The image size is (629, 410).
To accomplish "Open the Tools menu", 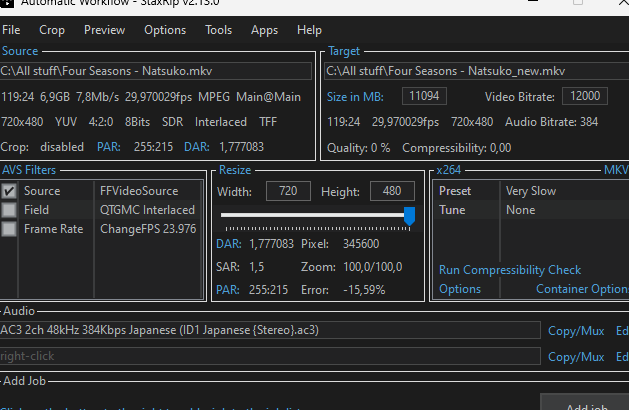I will coord(218,30).
